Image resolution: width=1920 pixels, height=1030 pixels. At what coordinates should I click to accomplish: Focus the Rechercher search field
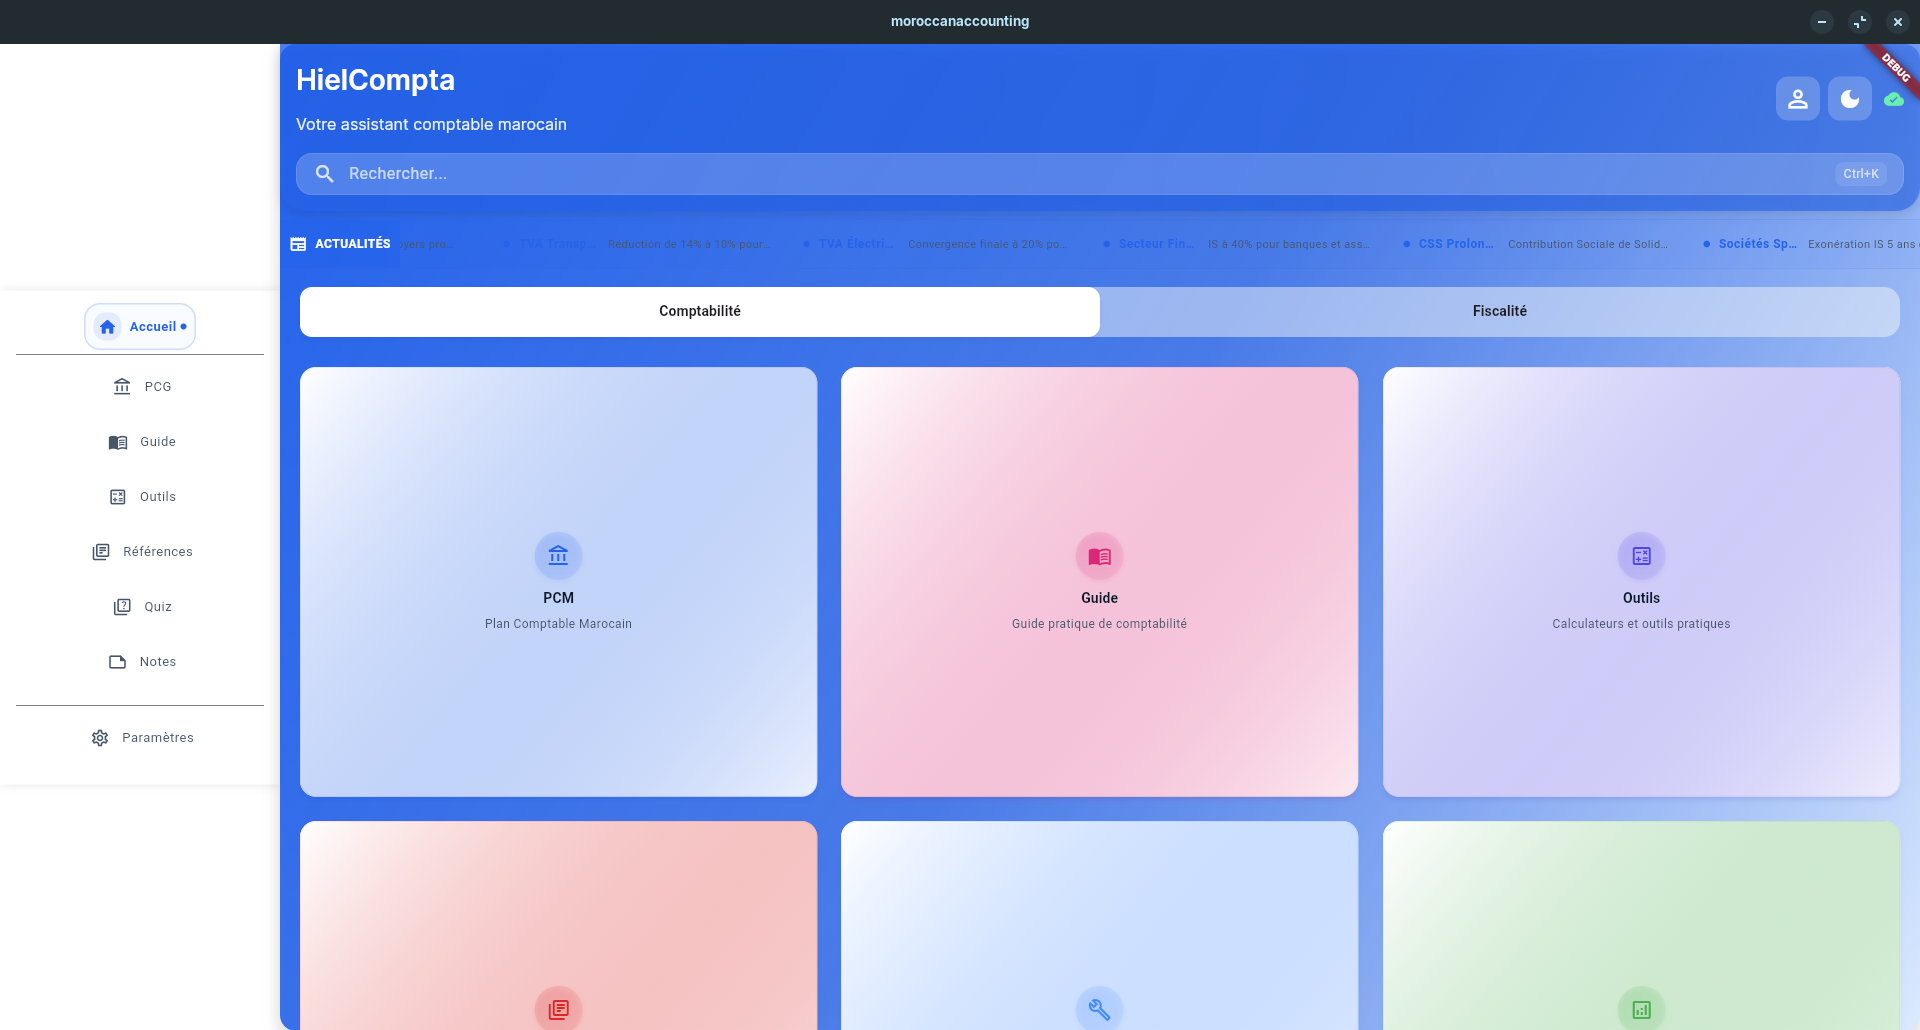(1099, 174)
